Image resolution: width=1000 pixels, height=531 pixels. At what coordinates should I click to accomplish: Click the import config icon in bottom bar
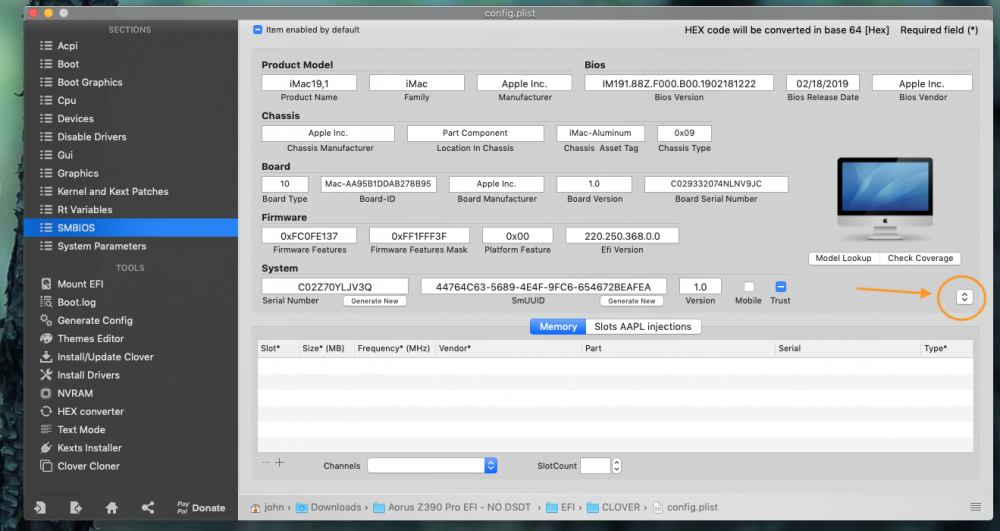[x=40, y=507]
